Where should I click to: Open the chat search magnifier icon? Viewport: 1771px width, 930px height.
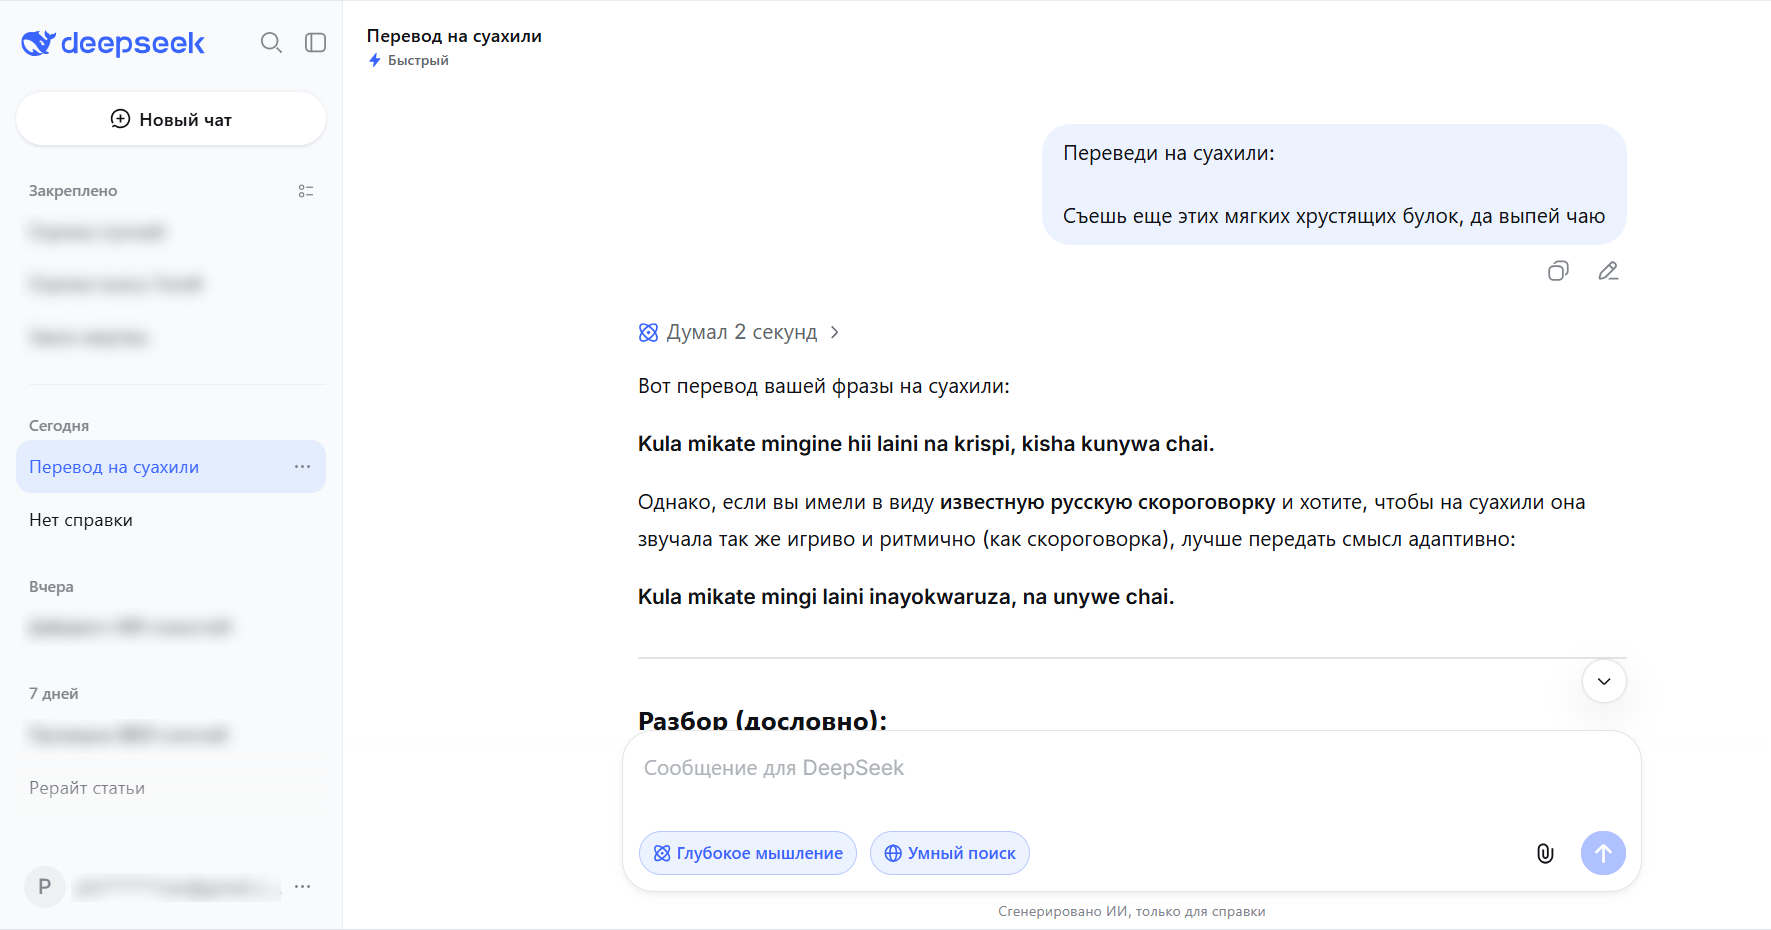click(271, 43)
